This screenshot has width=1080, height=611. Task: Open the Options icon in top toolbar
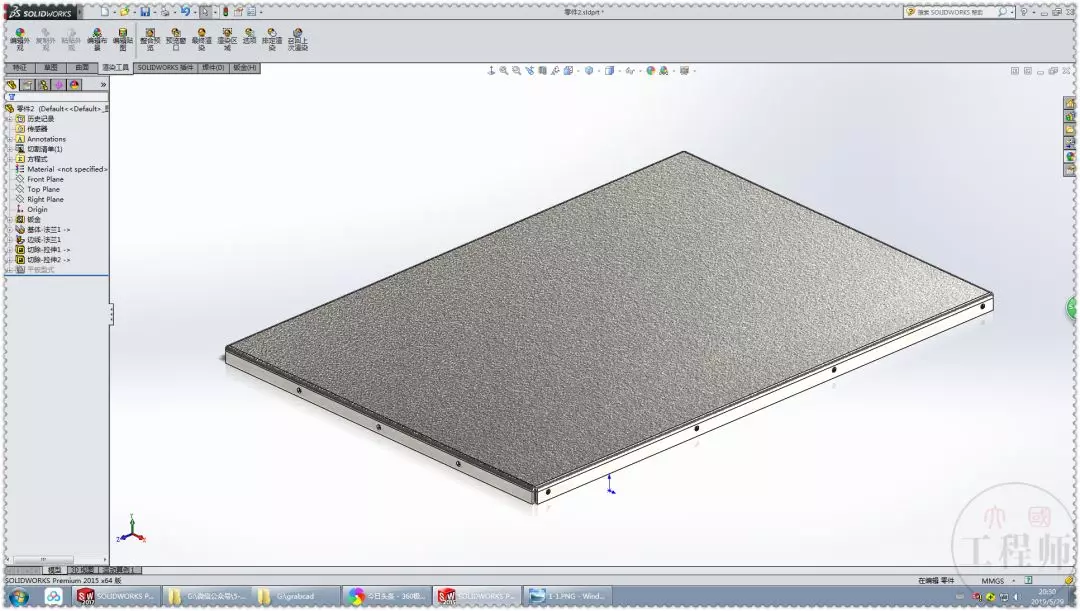point(251,12)
